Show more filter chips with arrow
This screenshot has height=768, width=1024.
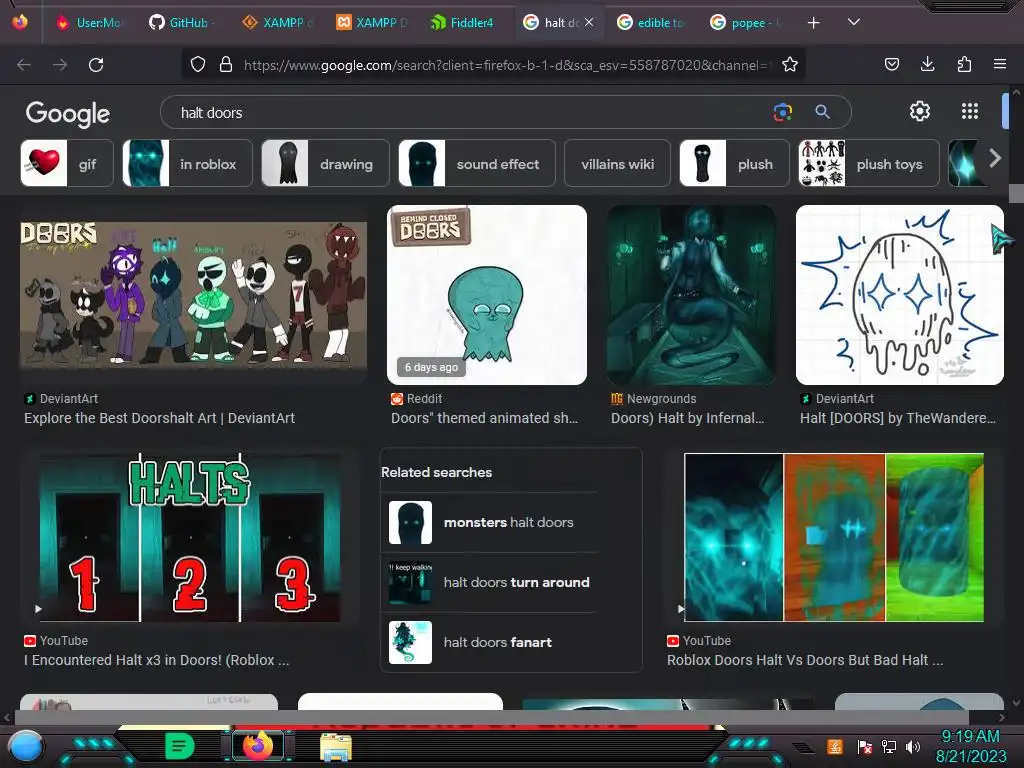coord(994,158)
